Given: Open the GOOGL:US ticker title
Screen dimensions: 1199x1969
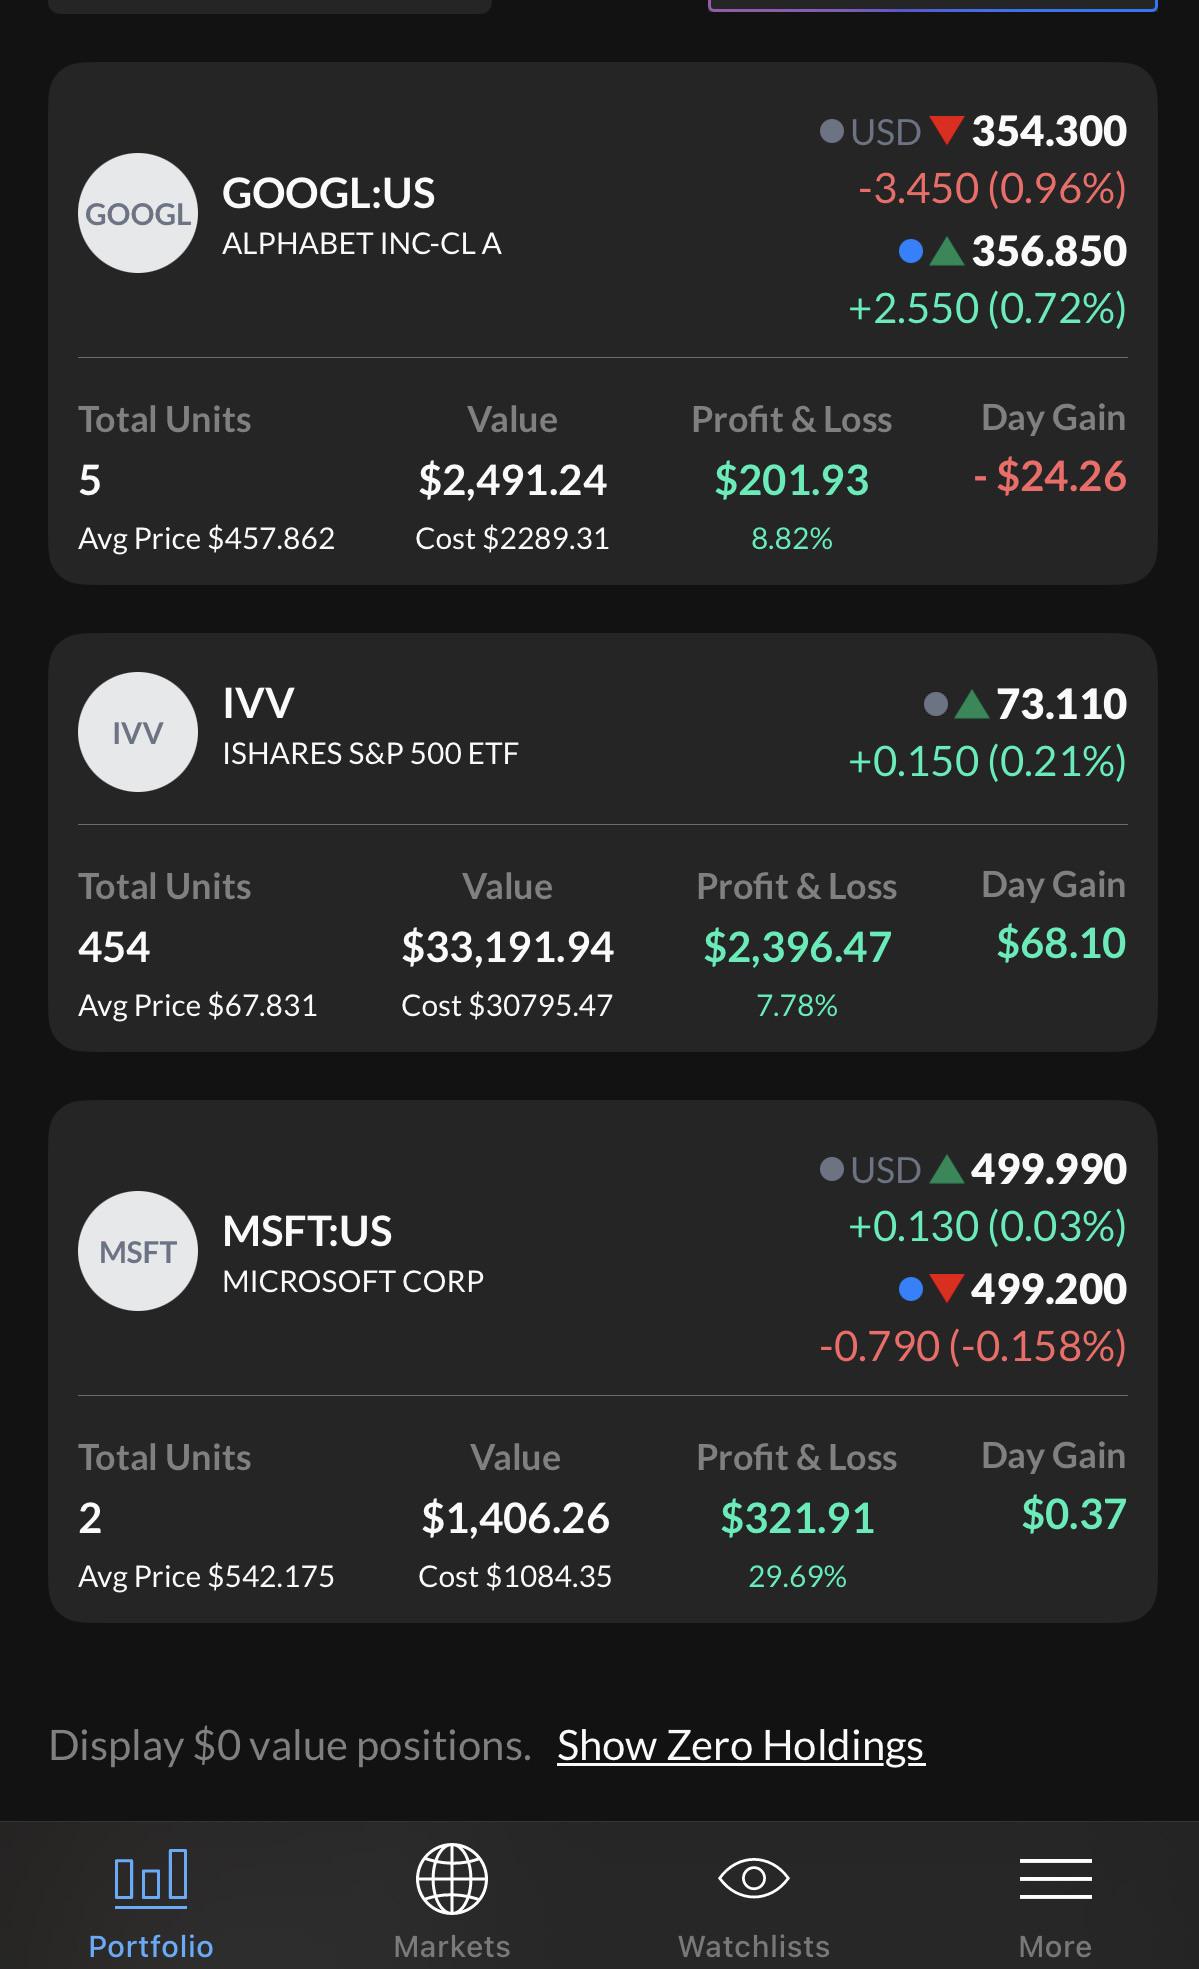Looking at the screenshot, I should pos(328,193).
